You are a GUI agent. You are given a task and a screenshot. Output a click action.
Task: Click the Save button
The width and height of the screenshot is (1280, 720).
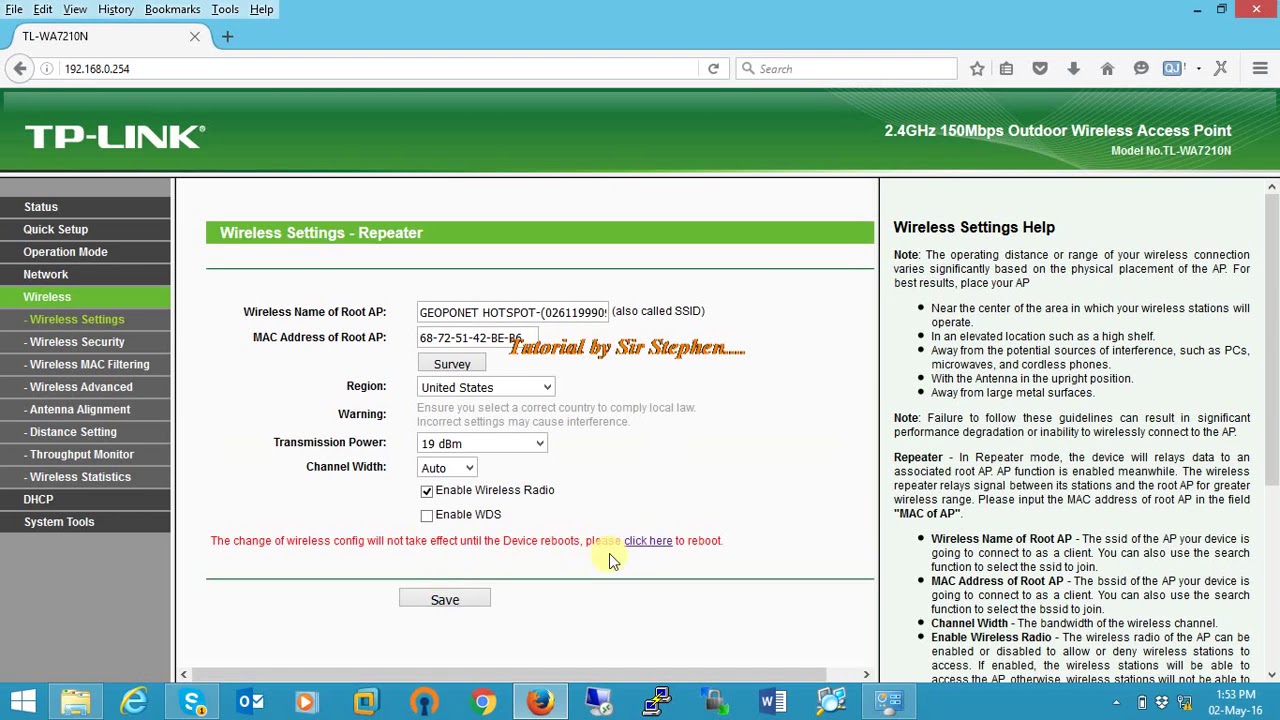445,599
